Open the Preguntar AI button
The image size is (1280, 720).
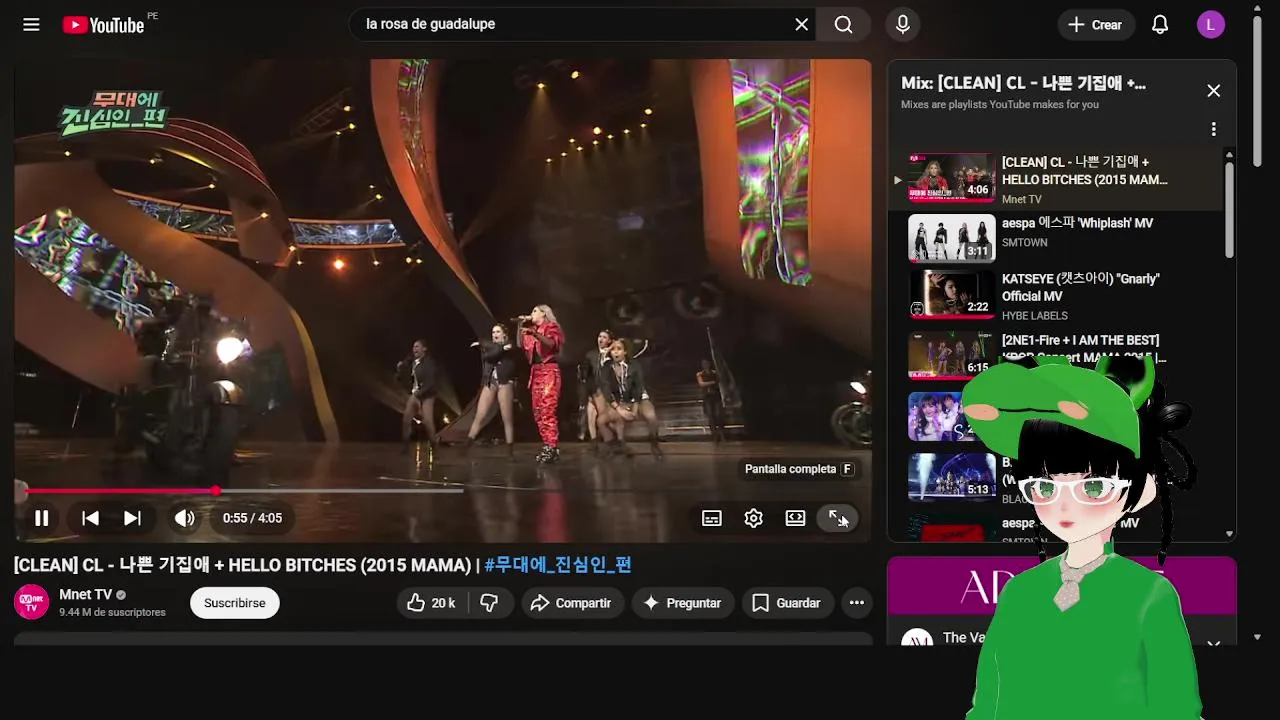coord(682,603)
